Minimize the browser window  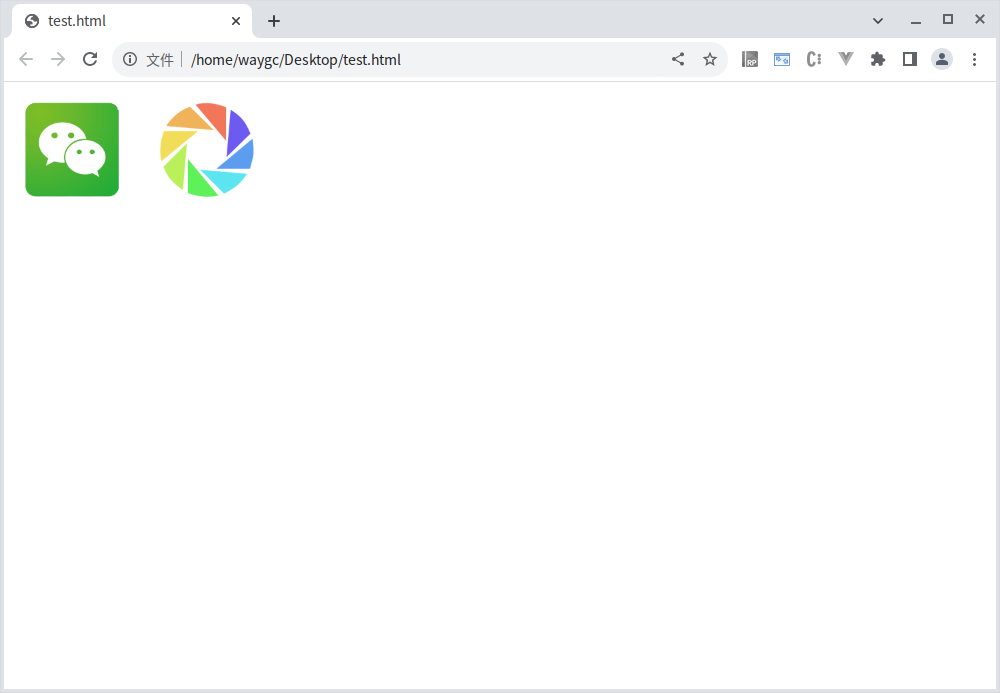(x=916, y=21)
